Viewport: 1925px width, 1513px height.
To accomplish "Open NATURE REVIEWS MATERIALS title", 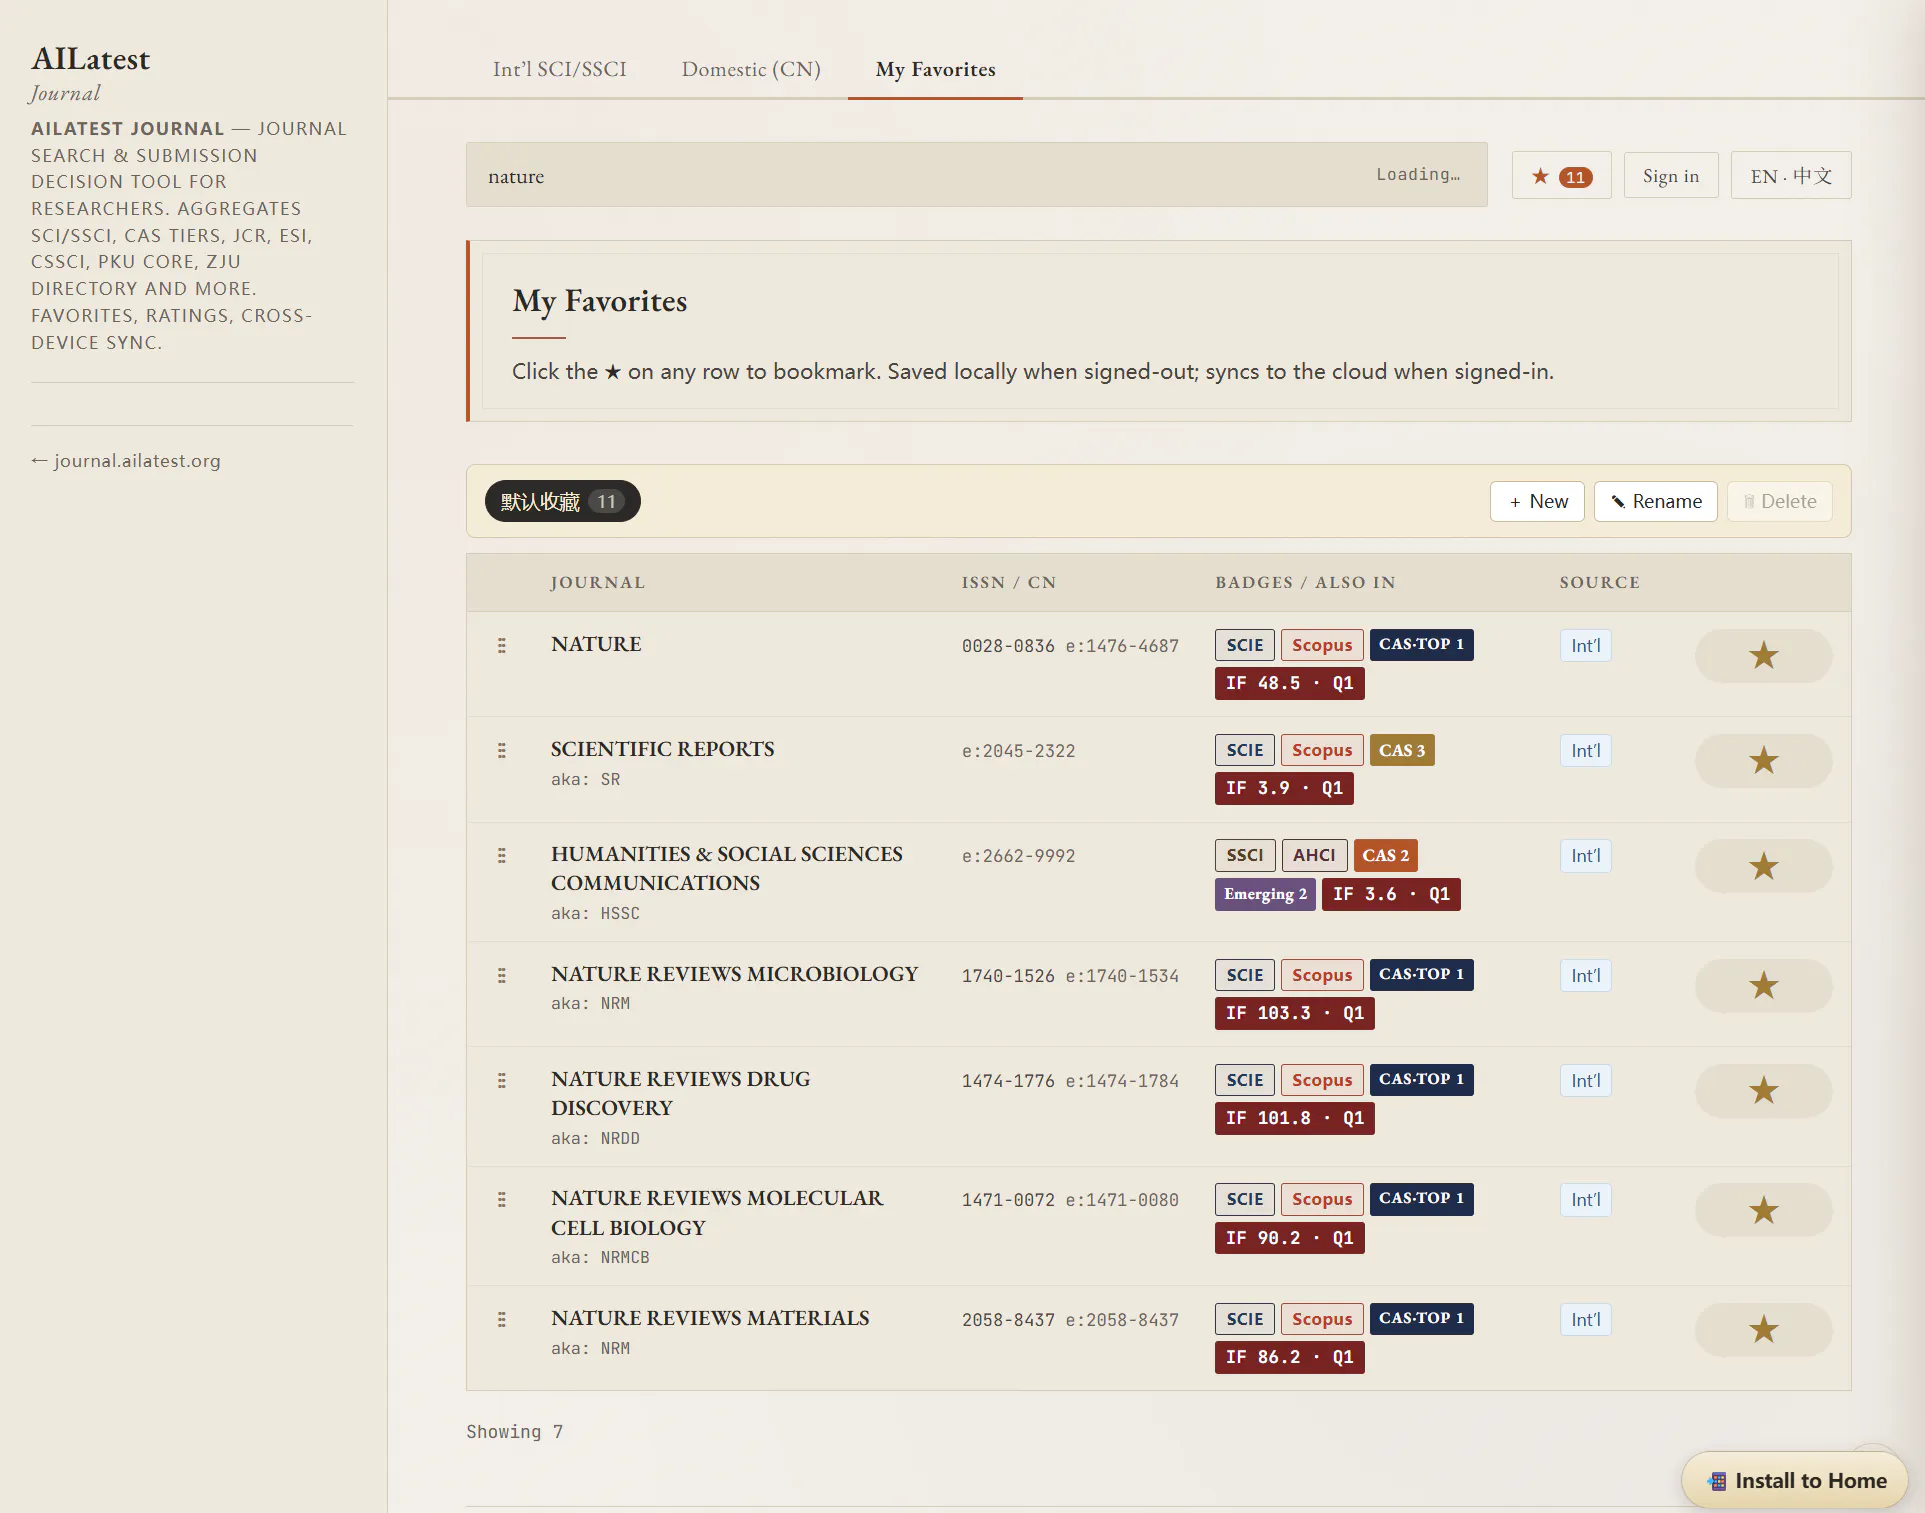I will pyautogui.click(x=710, y=1318).
